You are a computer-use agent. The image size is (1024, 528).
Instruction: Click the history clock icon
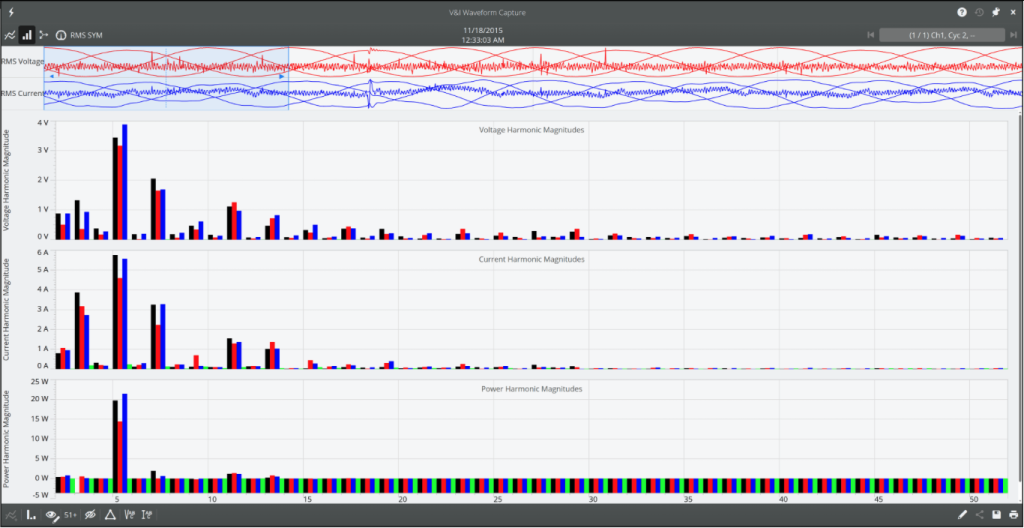979,12
